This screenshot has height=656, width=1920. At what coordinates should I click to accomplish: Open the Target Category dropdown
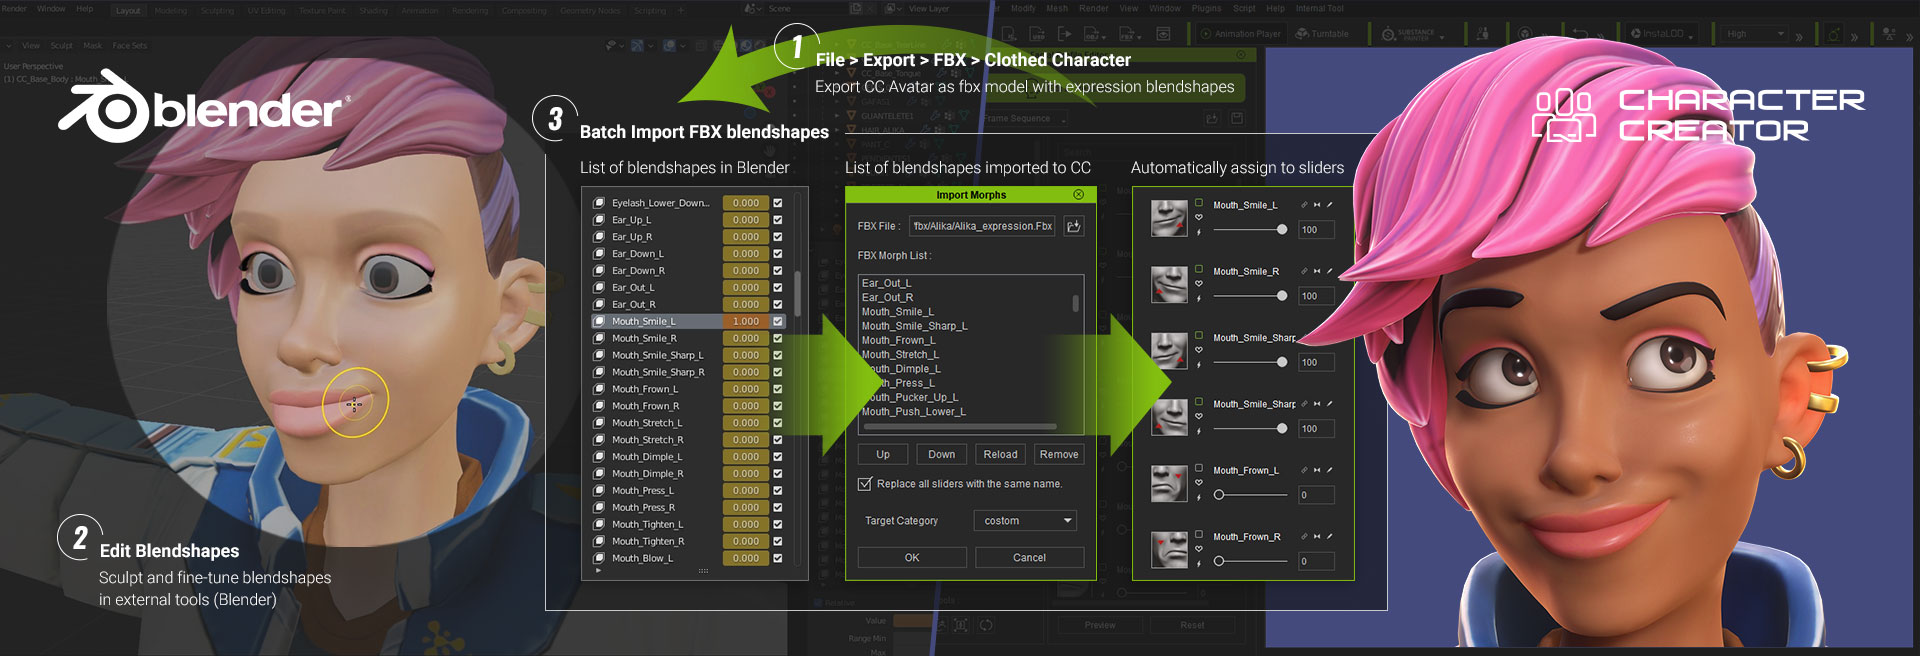pos(1025,521)
